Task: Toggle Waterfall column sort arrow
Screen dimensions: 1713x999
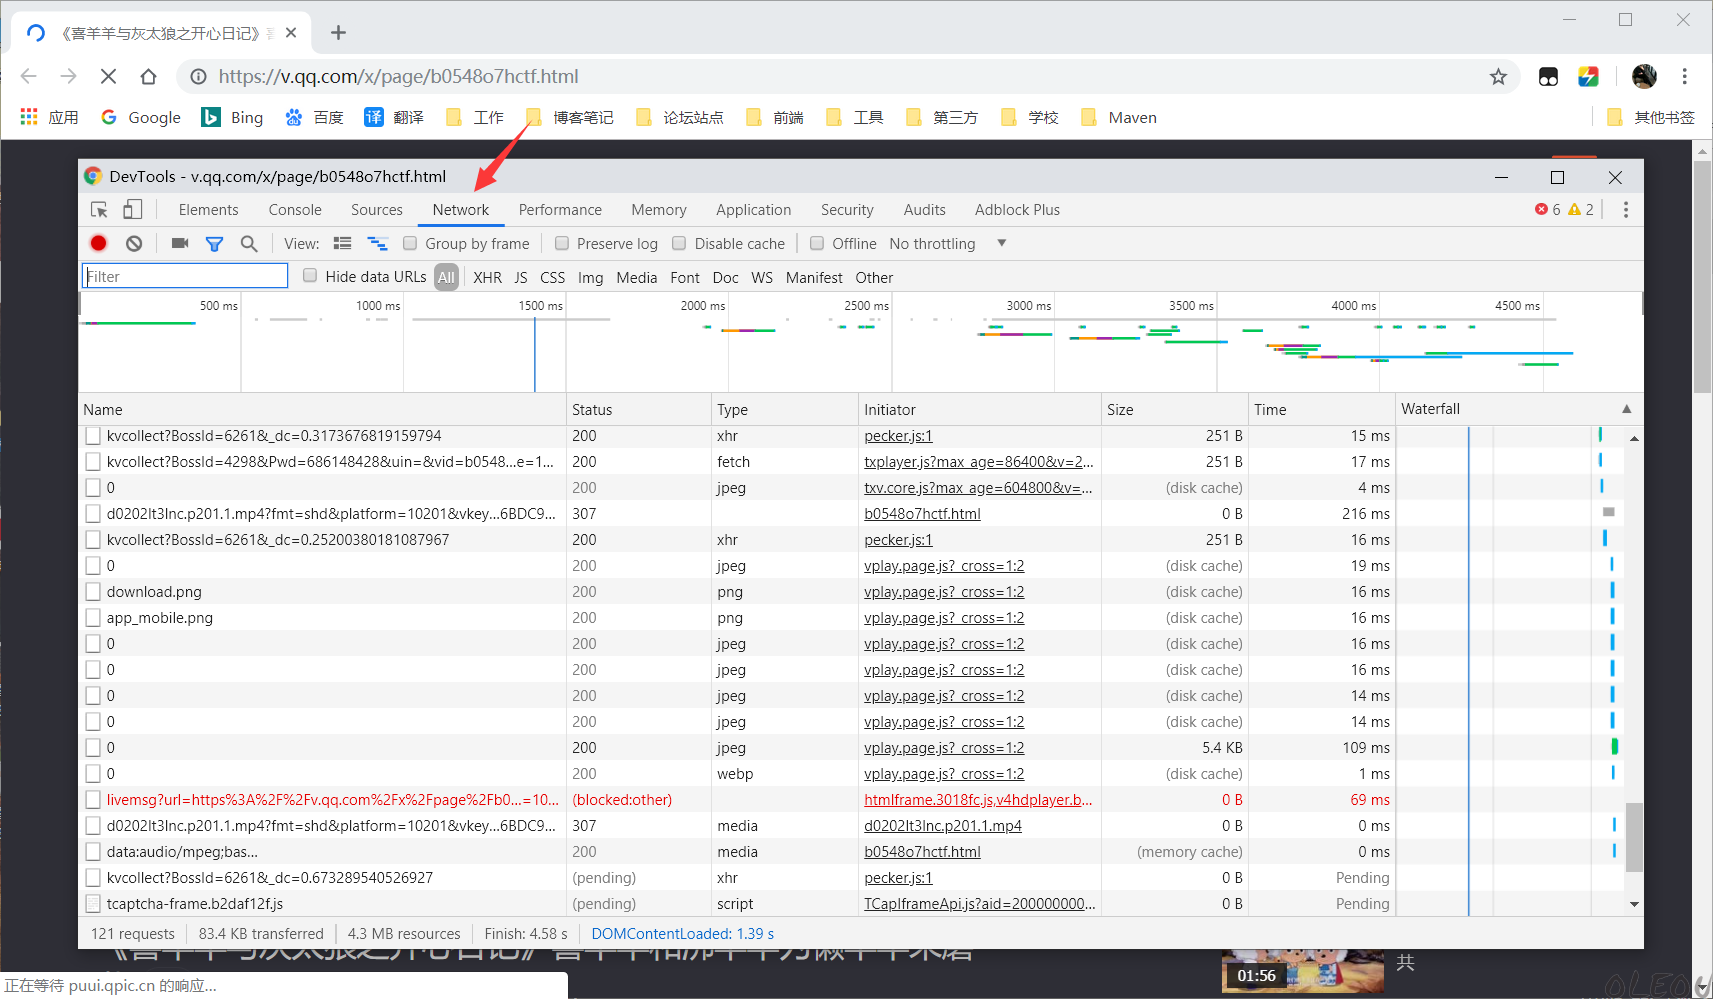Action: (x=1627, y=409)
